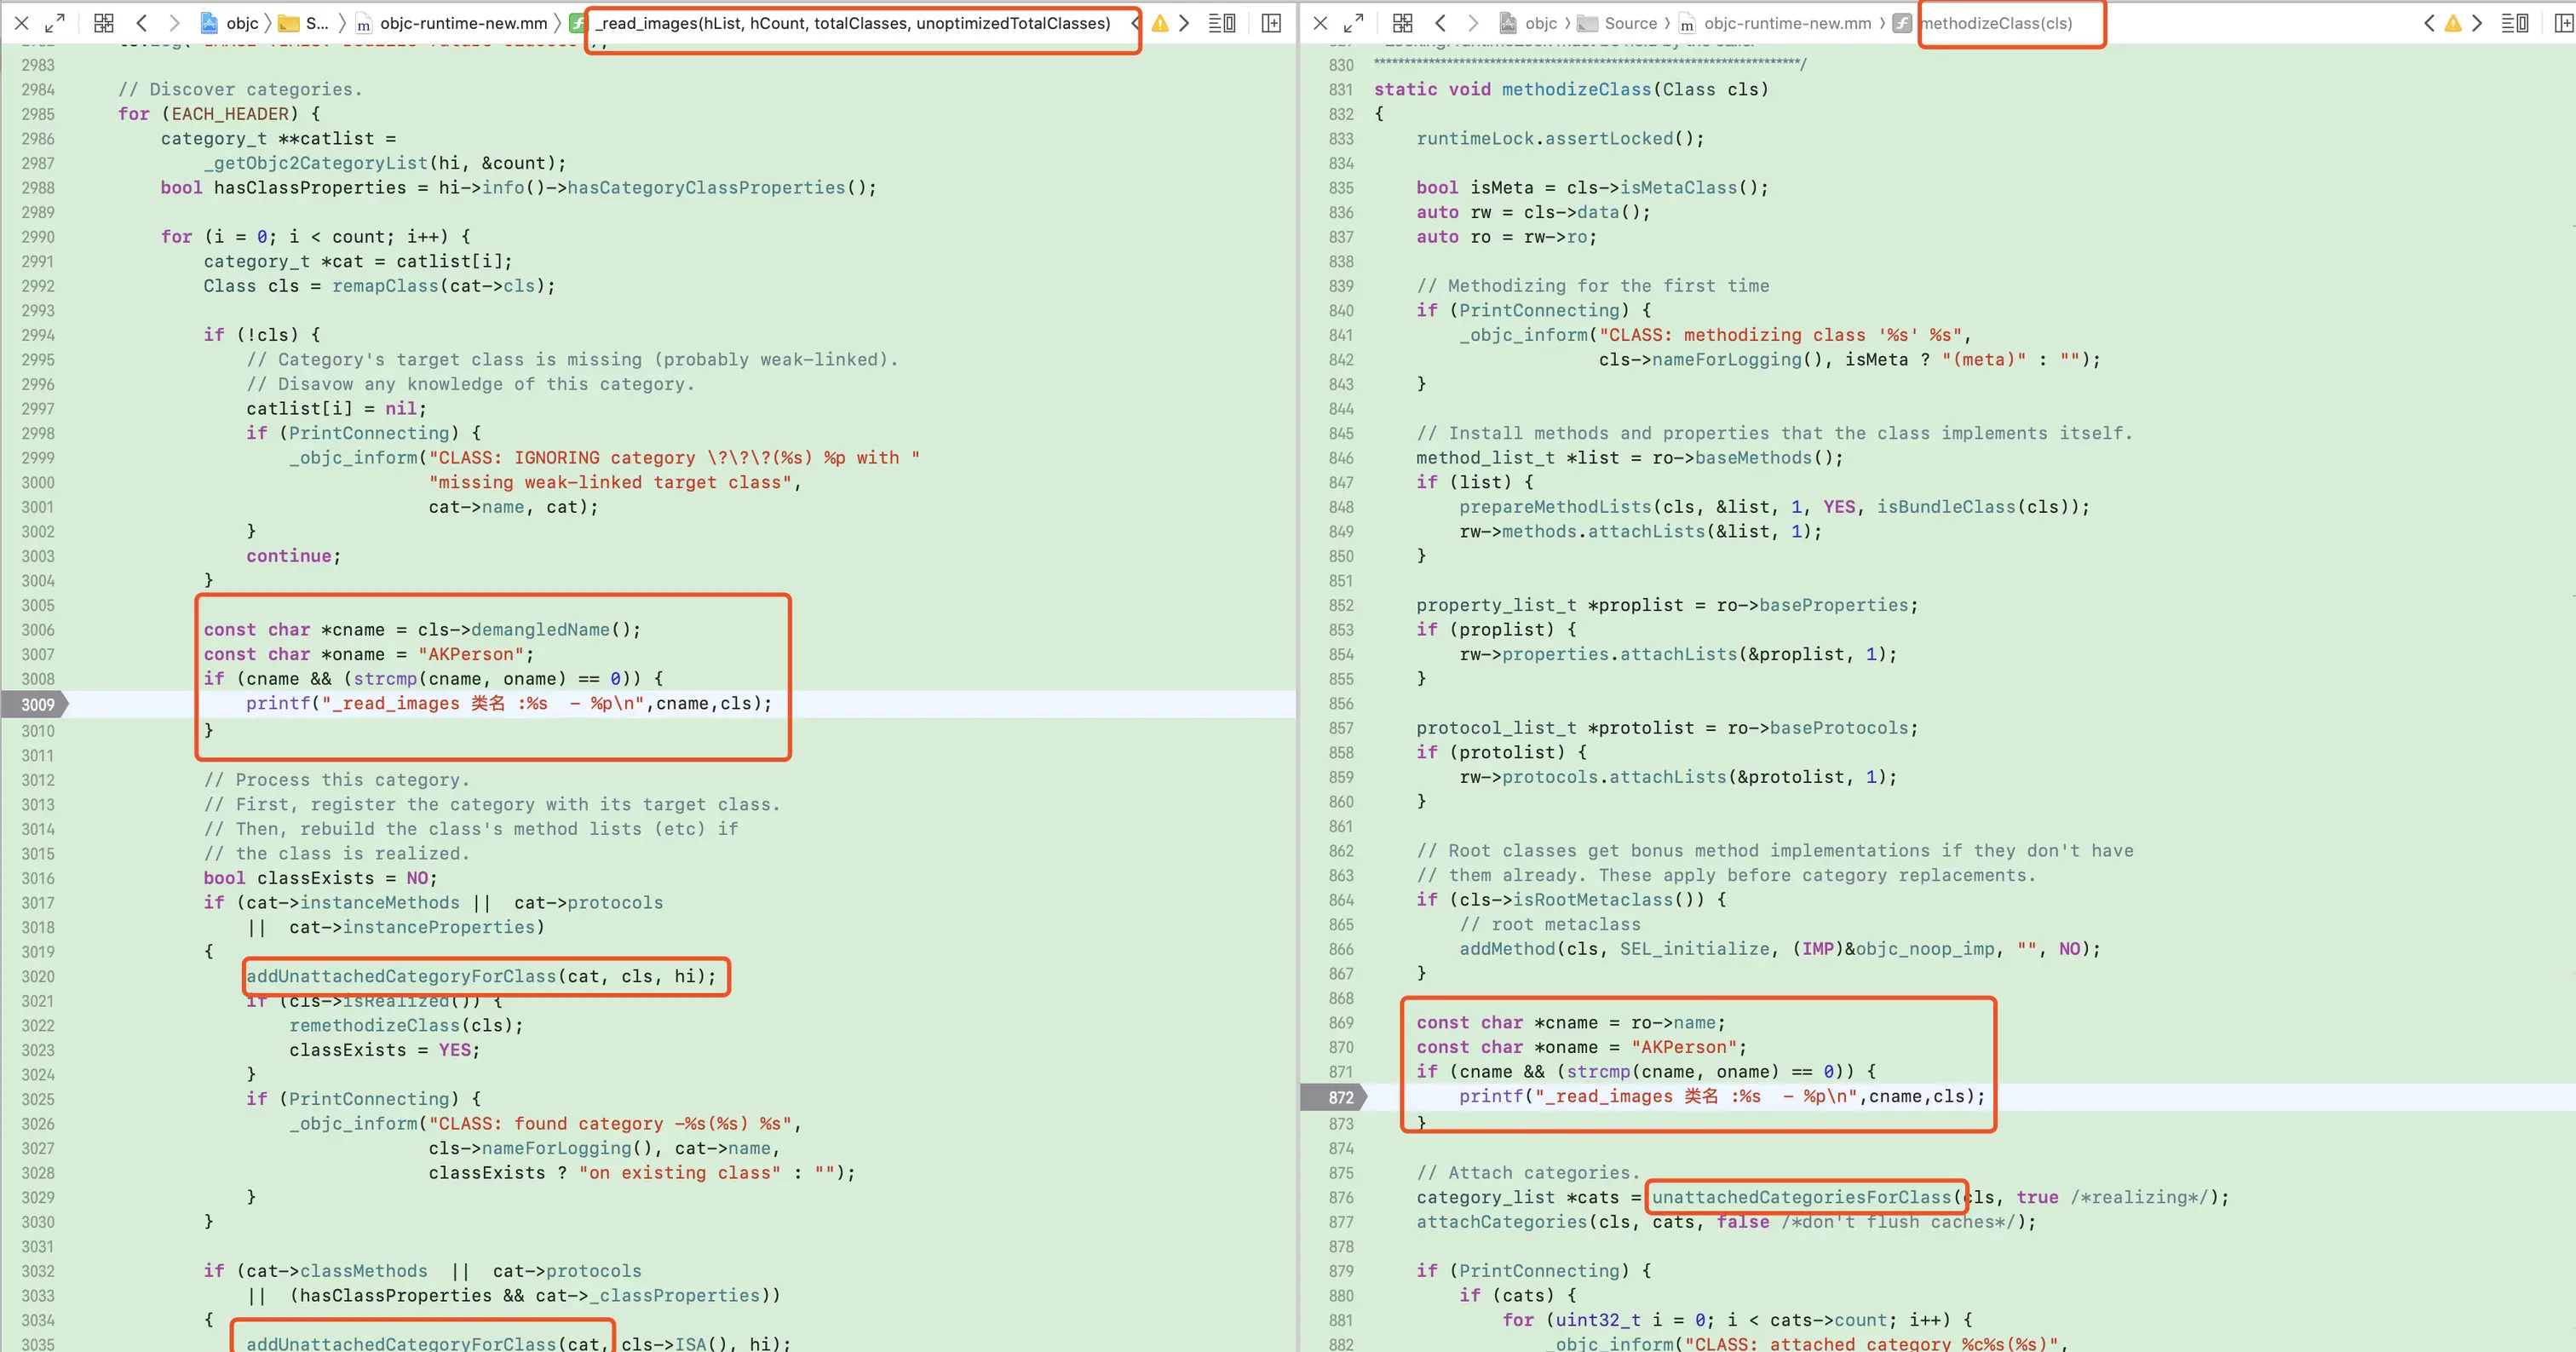
Task: Click line number 876 in right gutter
Action: coord(1341,1197)
